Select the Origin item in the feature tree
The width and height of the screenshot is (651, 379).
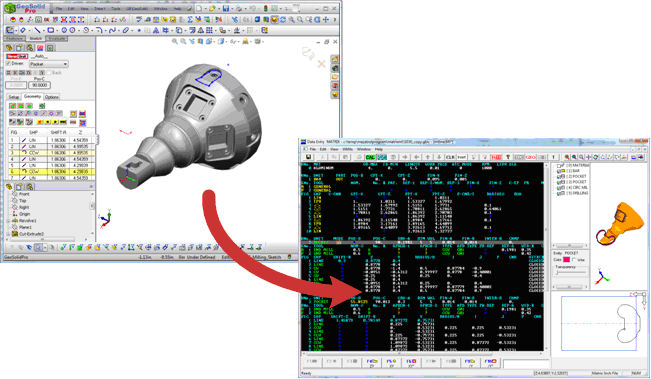point(24,214)
